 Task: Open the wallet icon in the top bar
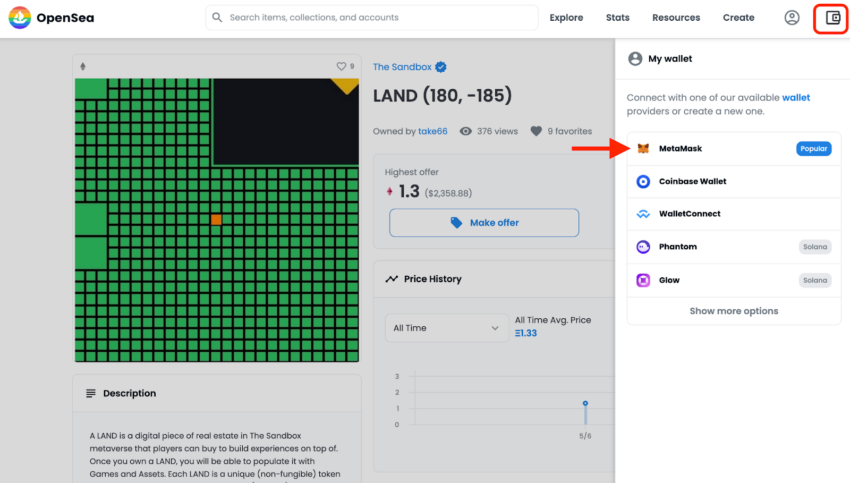[x=833, y=18]
